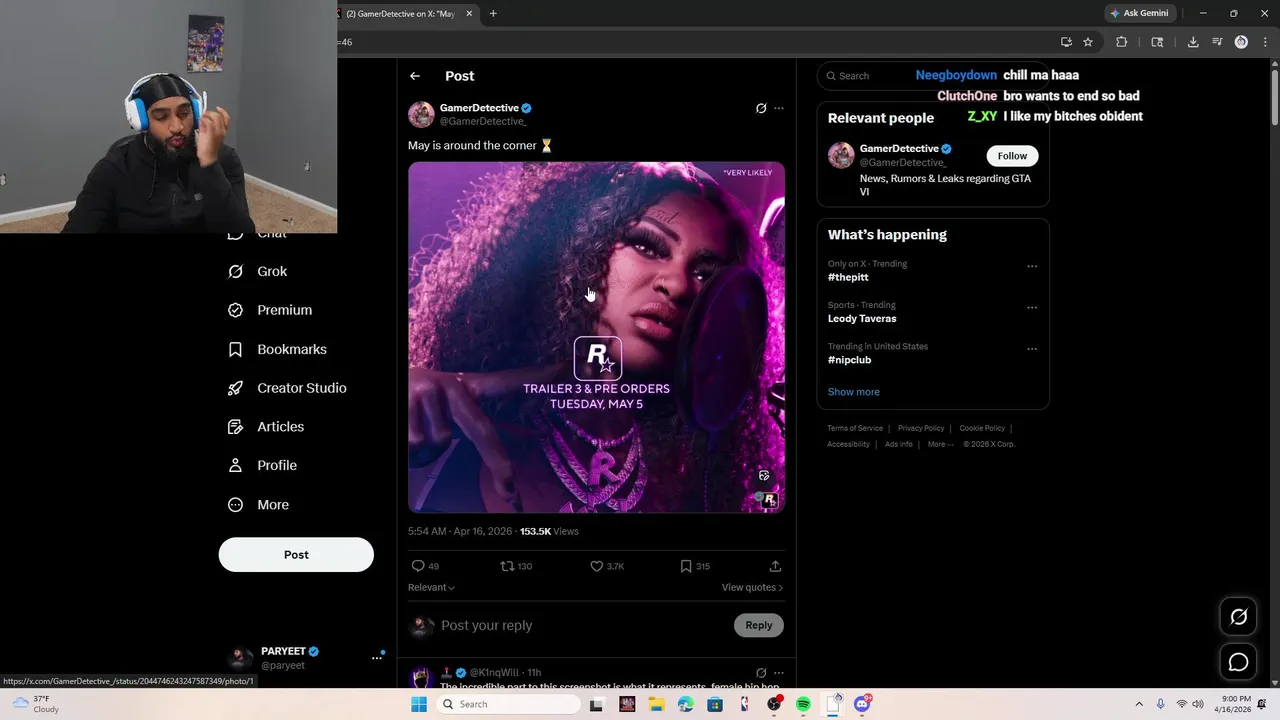Open the browser Downloads icon
Screen dimensions: 1280x720
pos(1193,42)
